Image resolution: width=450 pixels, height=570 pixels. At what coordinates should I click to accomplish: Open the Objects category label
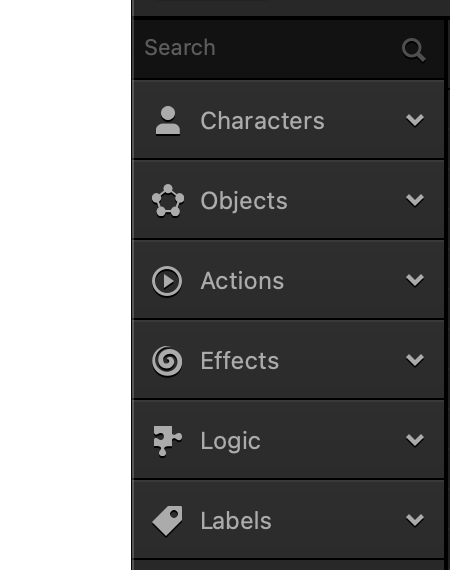tap(244, 201)
